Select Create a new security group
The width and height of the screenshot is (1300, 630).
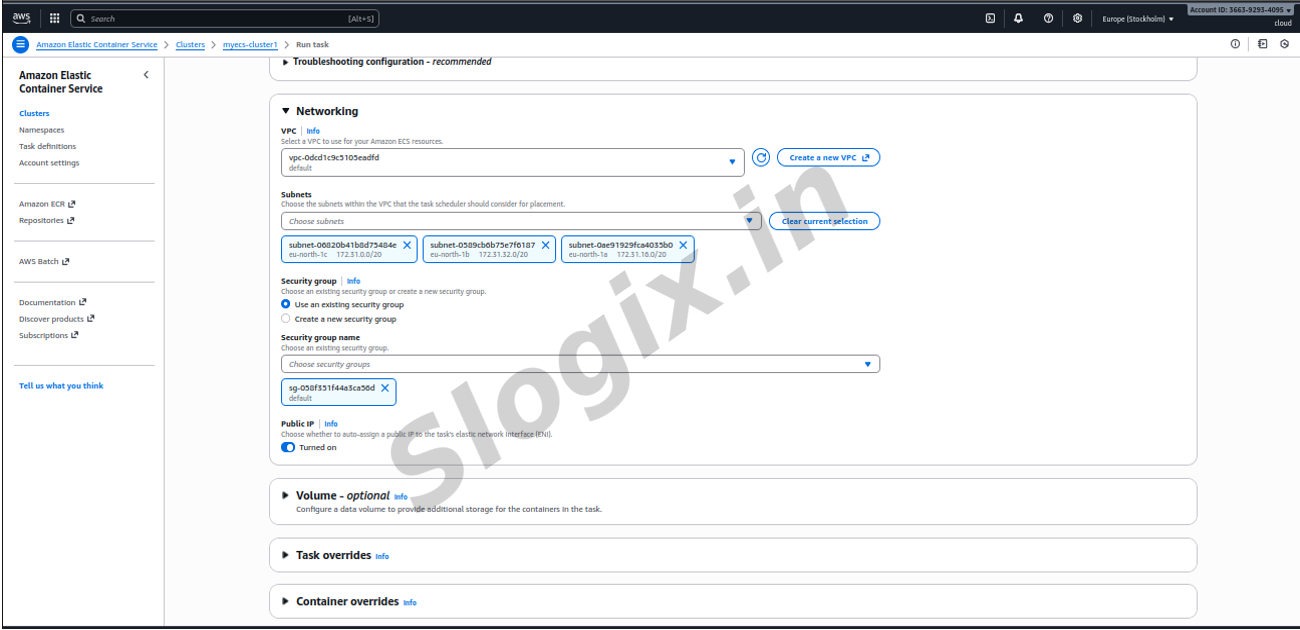286,319
